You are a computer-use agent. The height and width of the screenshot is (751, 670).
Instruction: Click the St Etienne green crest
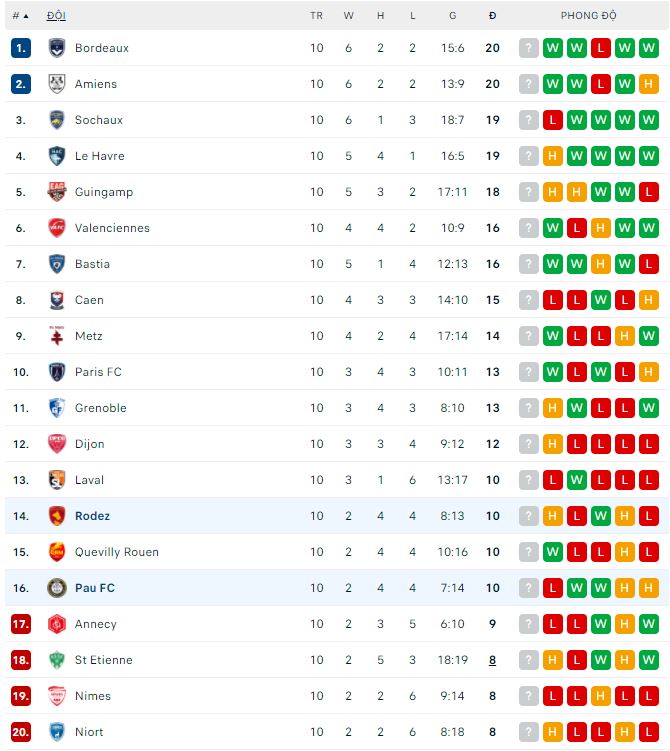[x=57, y=660]
